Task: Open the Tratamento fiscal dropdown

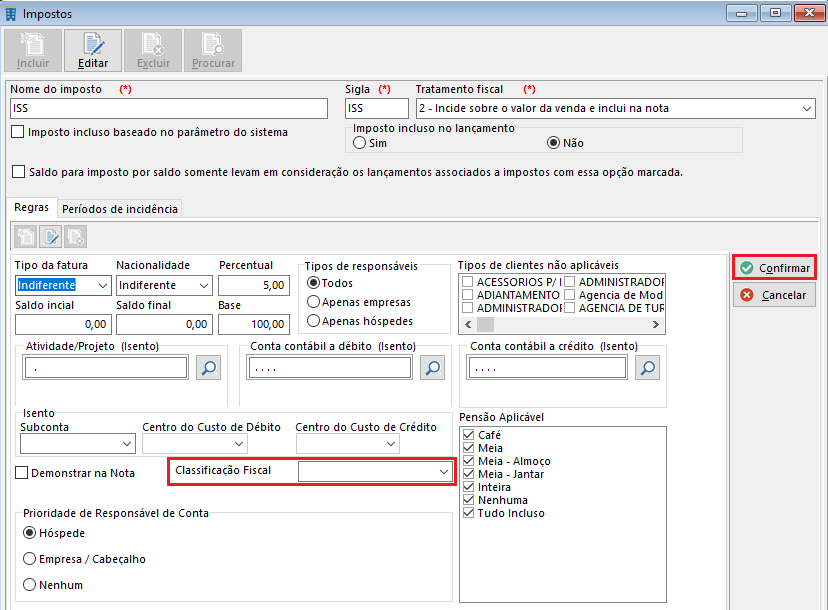Action: click(x=806, y=108)
